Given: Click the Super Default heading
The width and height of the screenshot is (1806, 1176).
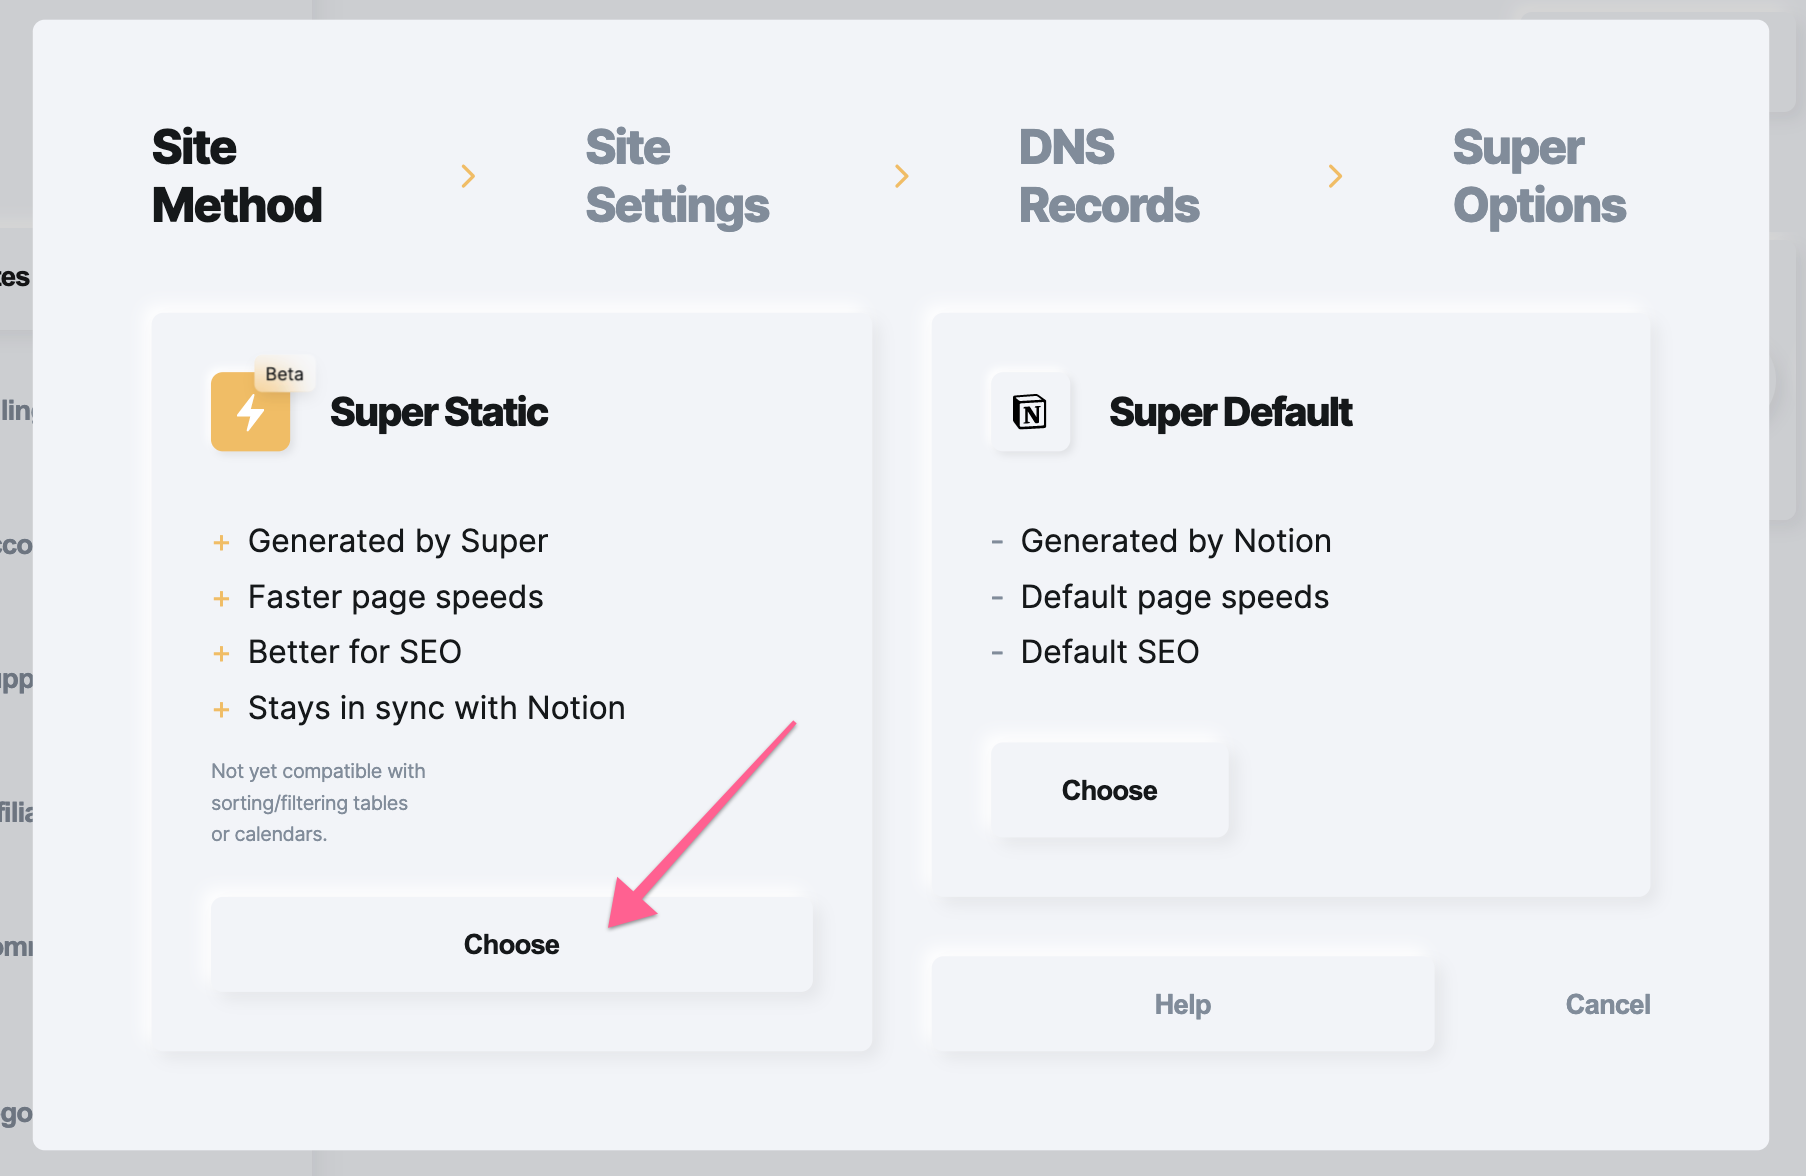Looking at the screenshot, I should point(1230,412).
